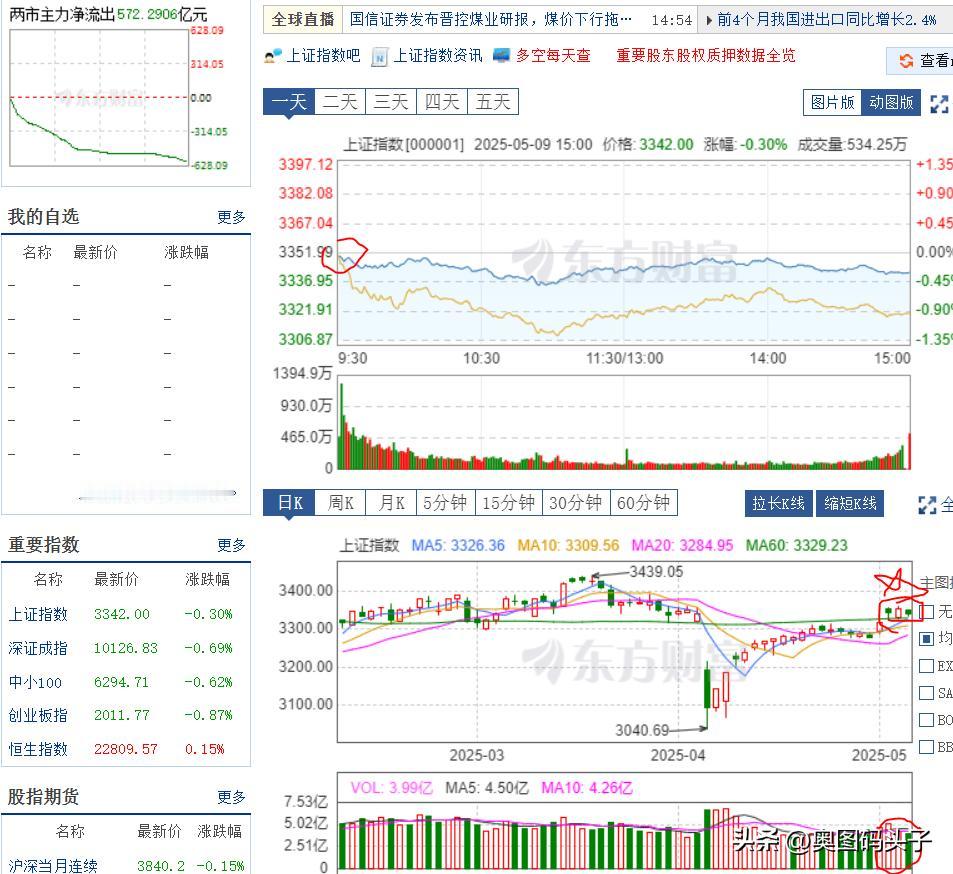Switch to the 一天 intraday tab
This screenshot has width=953, height=874.
coord(289,102)
